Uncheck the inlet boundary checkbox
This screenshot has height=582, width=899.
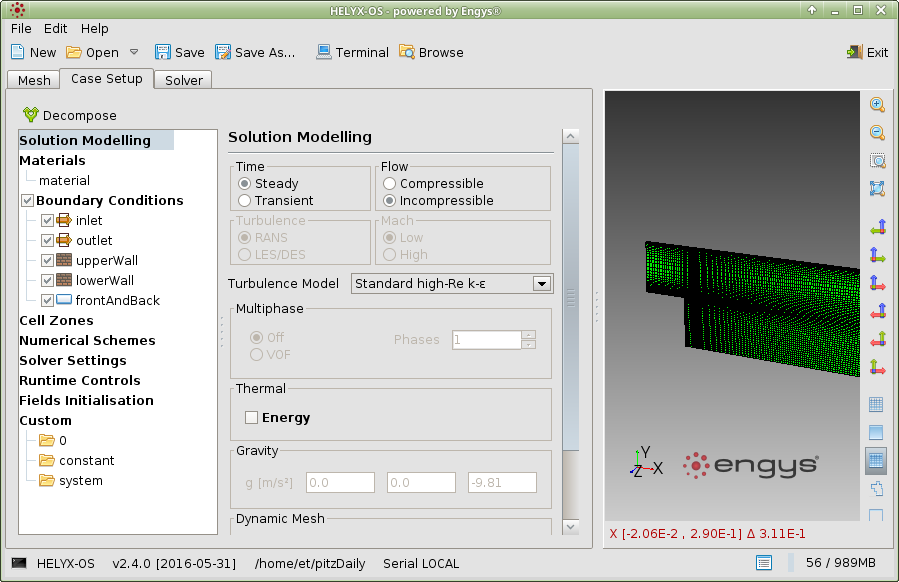(47, 221)
